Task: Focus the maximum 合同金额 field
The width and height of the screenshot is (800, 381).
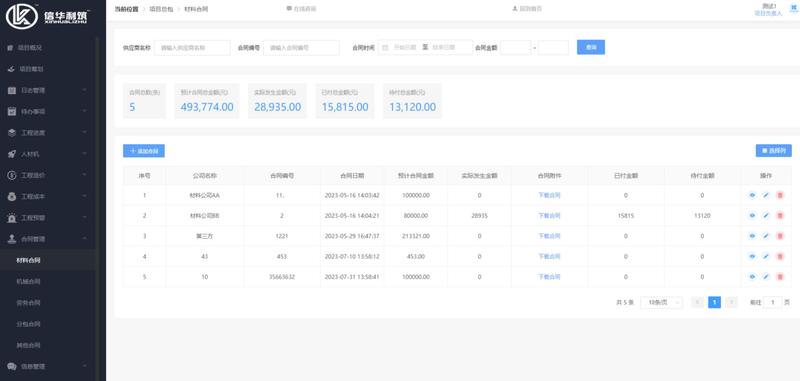Action: coord(553,47)
